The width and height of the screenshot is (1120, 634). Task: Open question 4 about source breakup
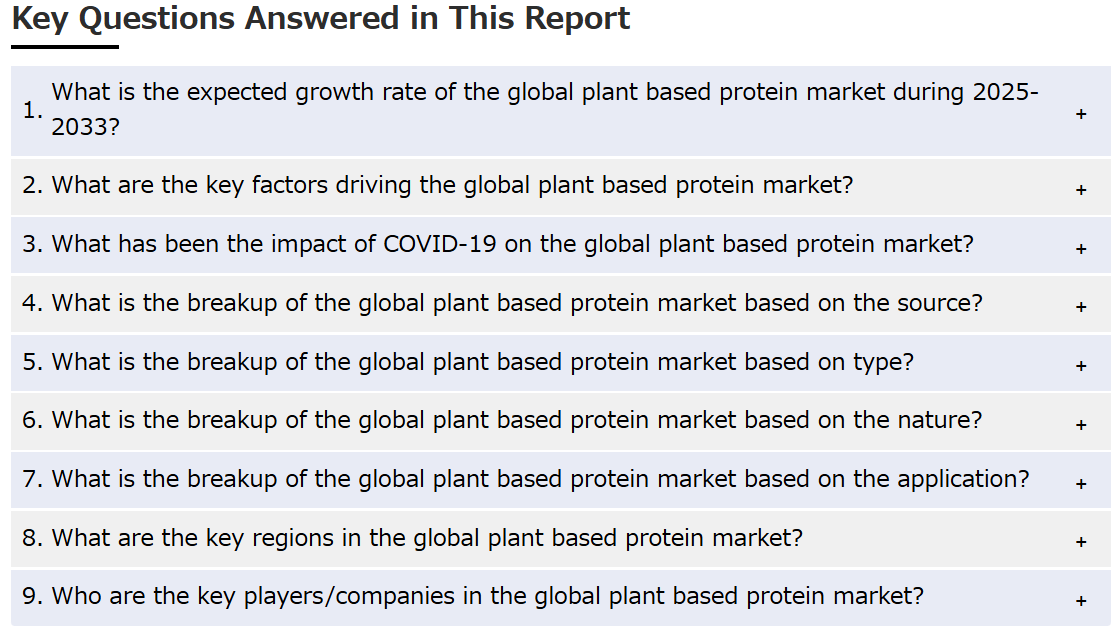tap(561, 304)
